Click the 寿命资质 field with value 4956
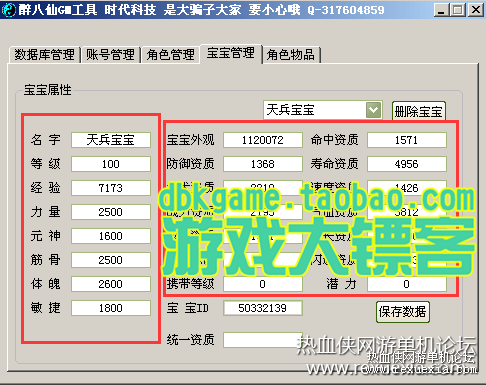 coord(407,164)
